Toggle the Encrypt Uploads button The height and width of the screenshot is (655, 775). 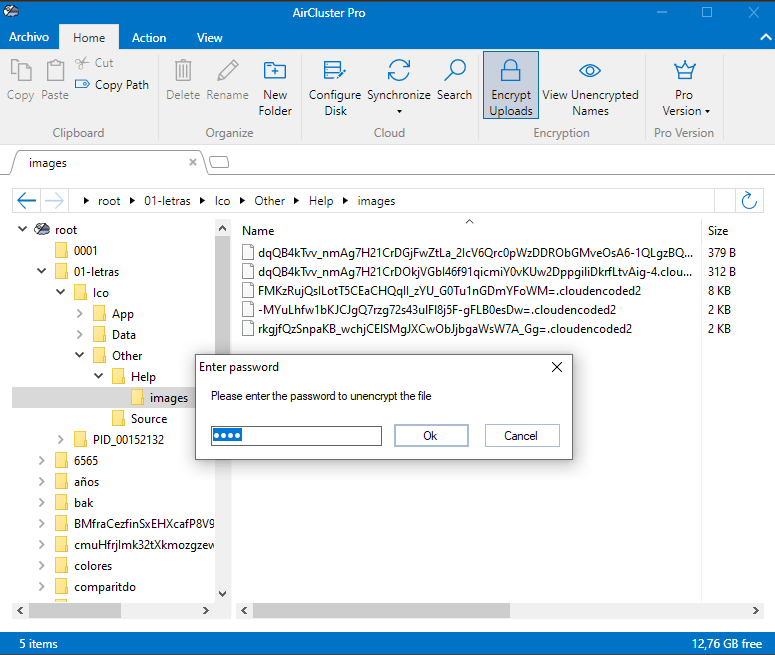[511, 86]
